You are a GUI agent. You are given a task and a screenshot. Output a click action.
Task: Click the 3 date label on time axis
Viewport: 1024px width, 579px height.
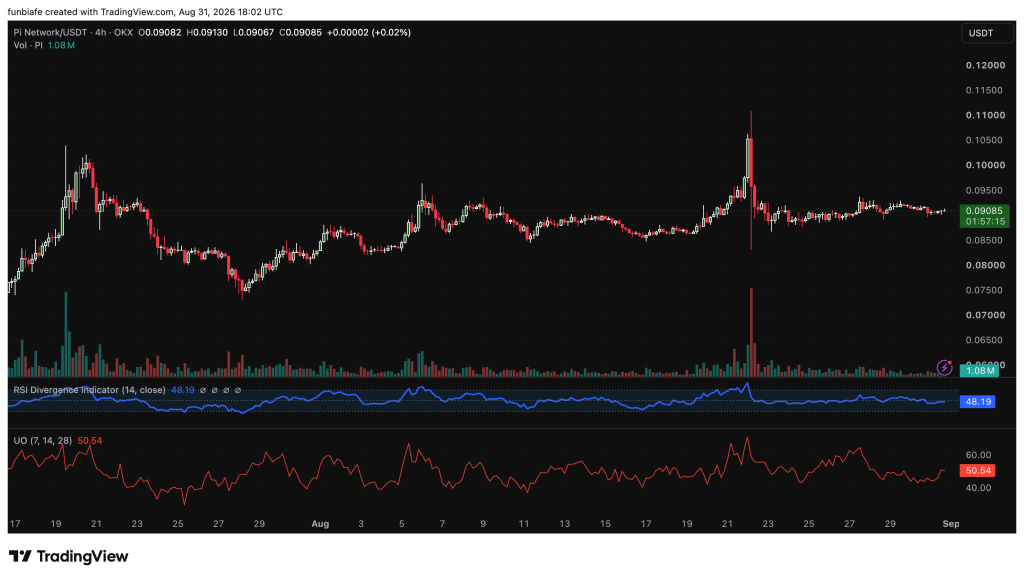point(361,524)
